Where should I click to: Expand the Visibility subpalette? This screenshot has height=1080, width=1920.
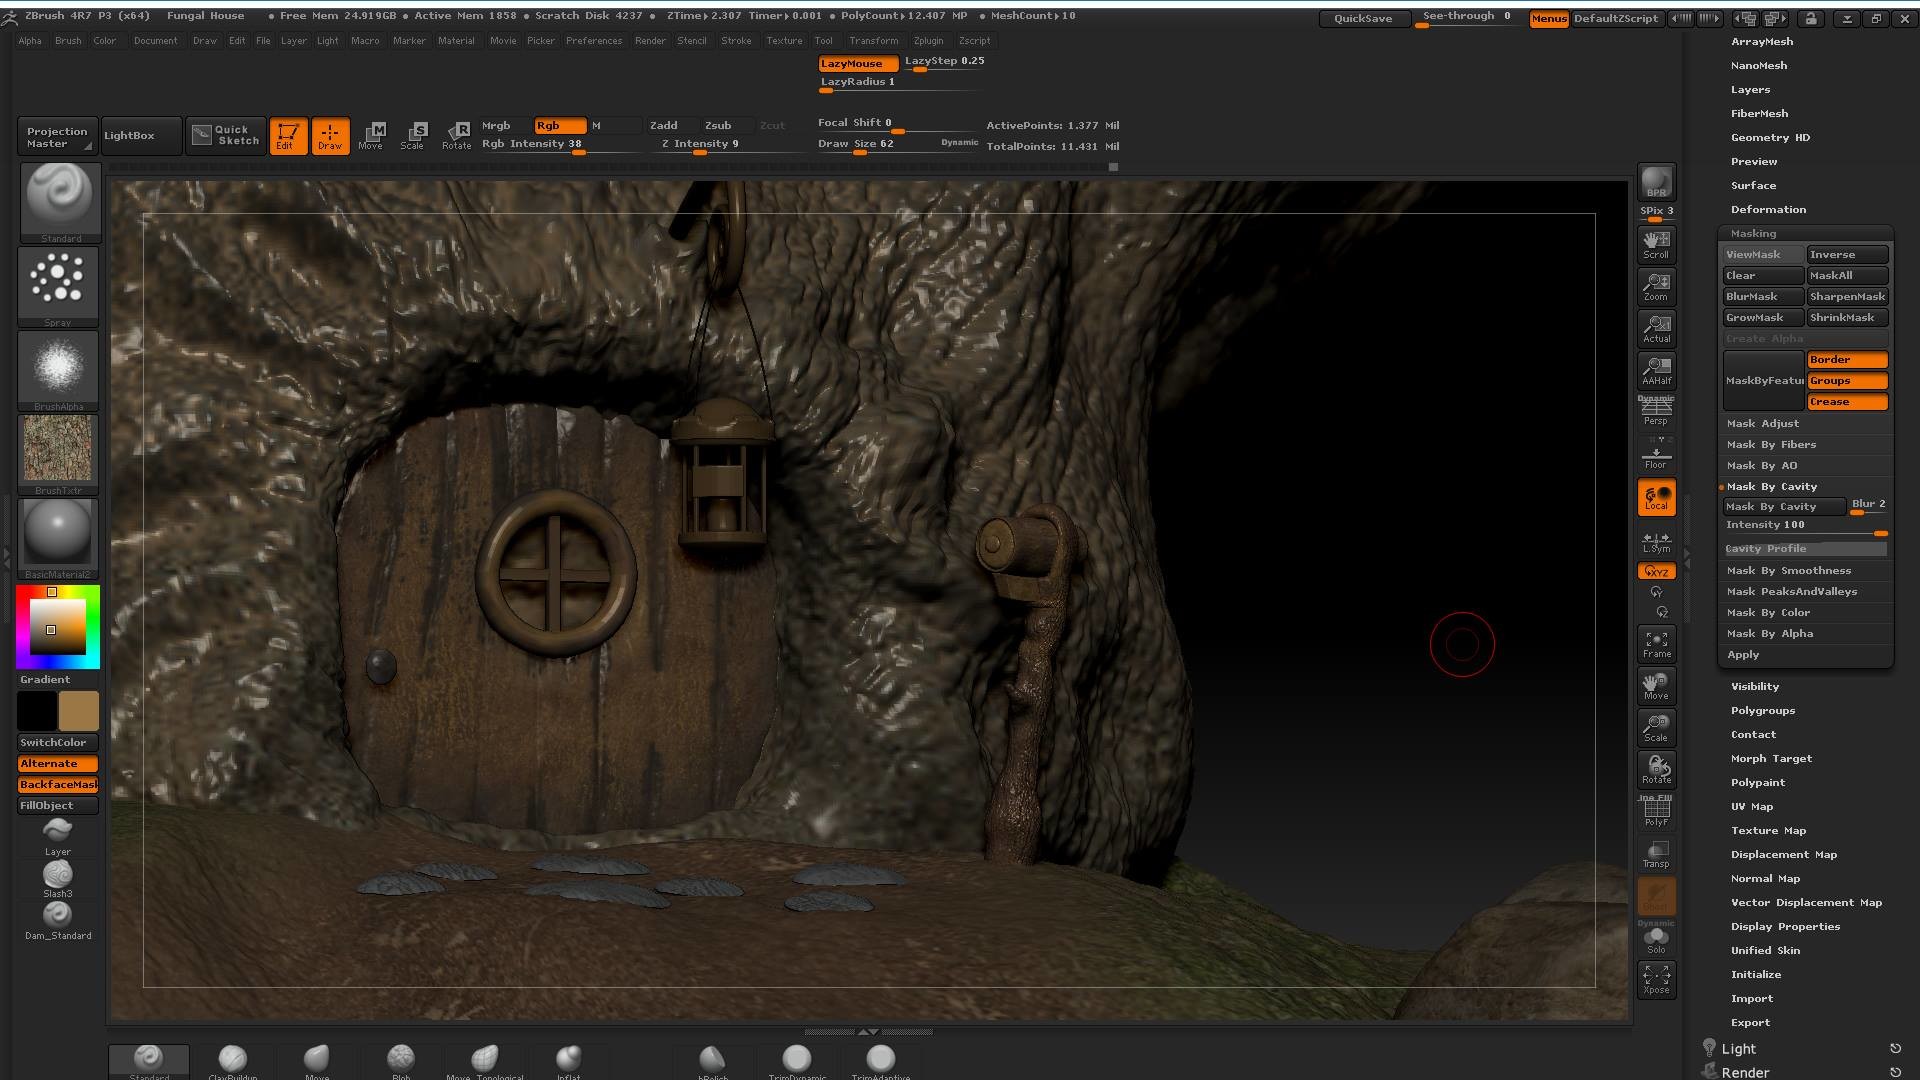pos(1755,686)
